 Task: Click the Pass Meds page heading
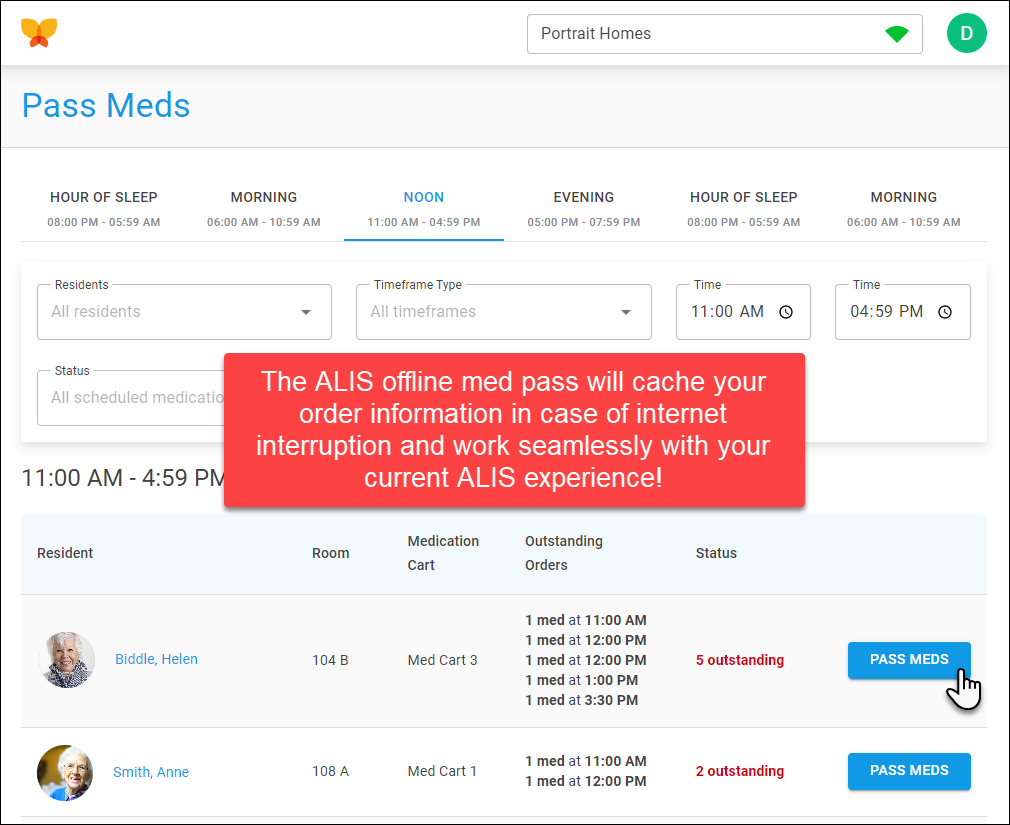pyautogui.click(x=106, y=106)
